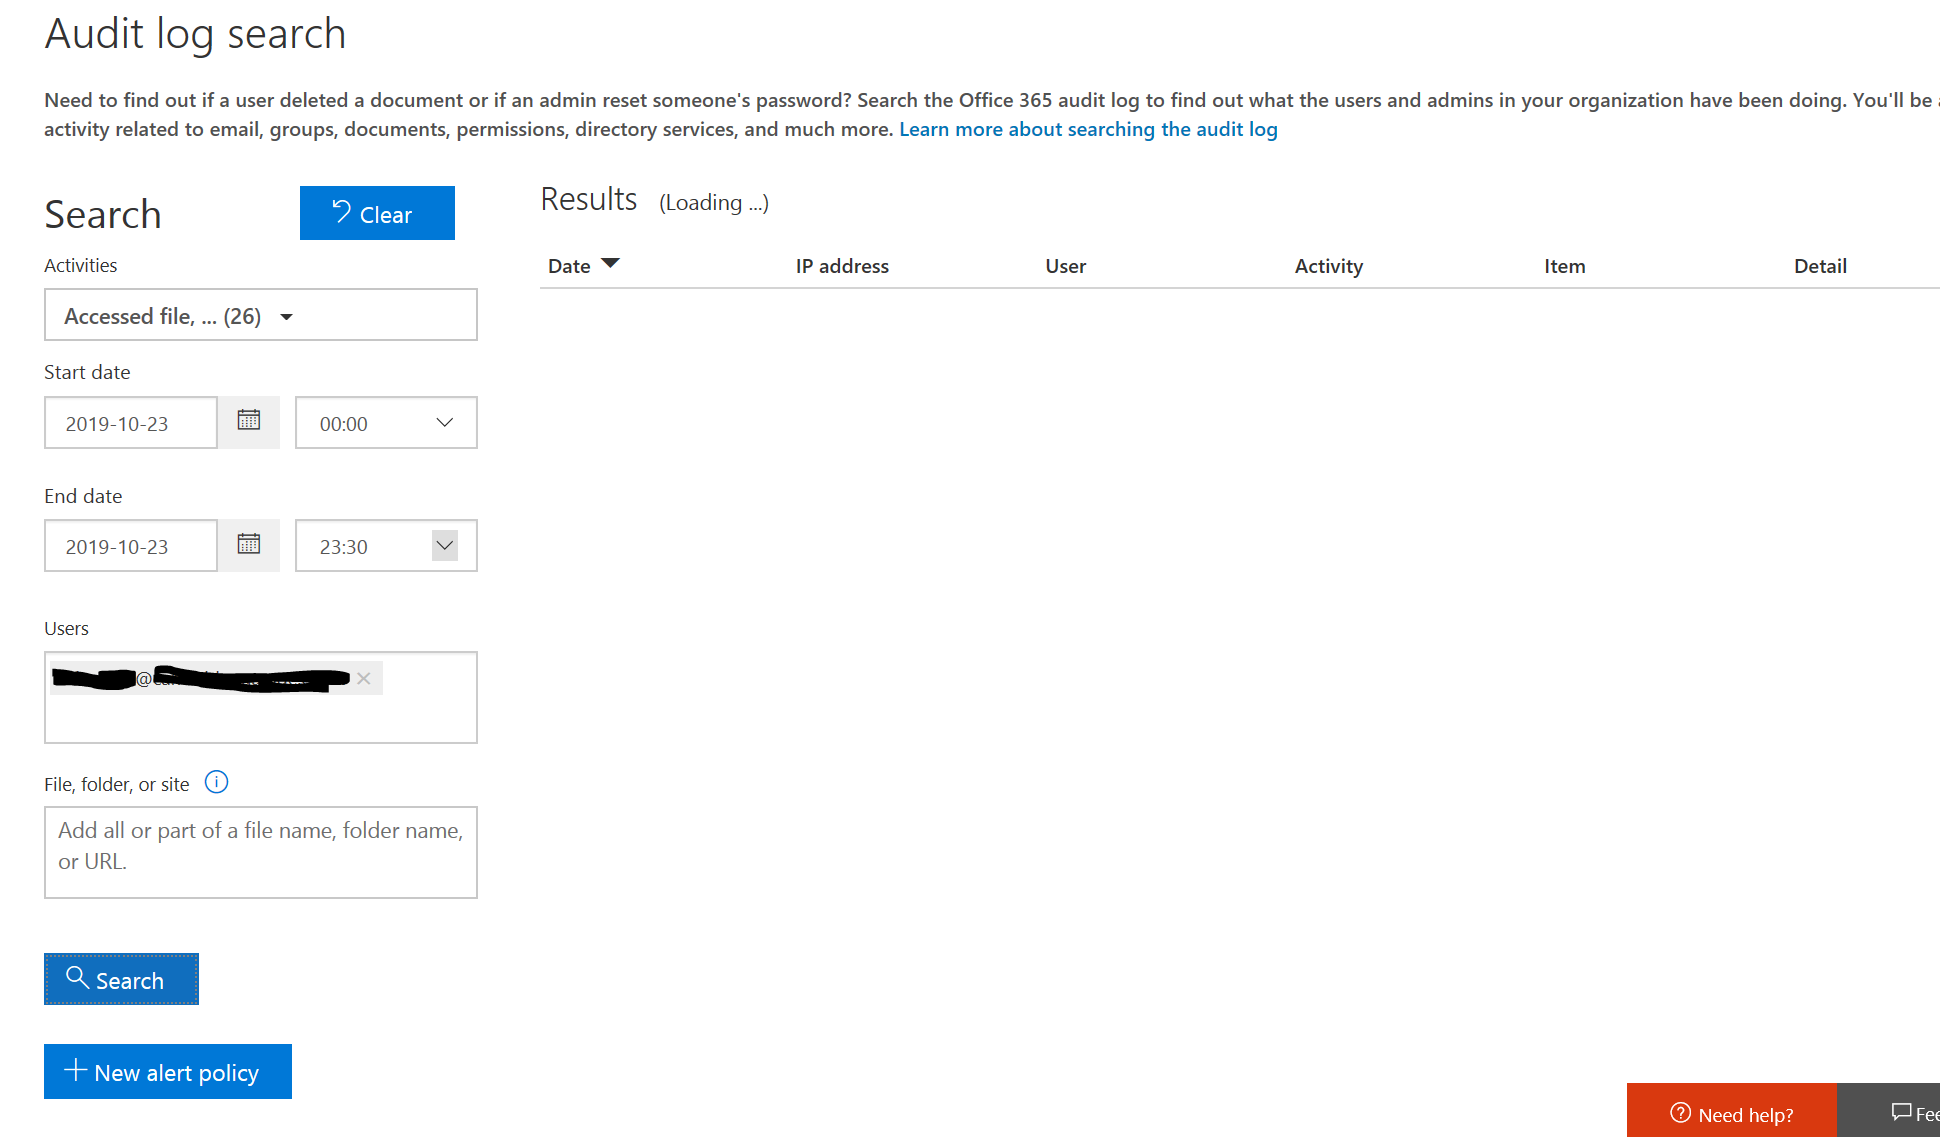The height and width of the screenshot is (1137, 1940).
Task: Focus the File, folder, or site text box
Action: point(261,852)
